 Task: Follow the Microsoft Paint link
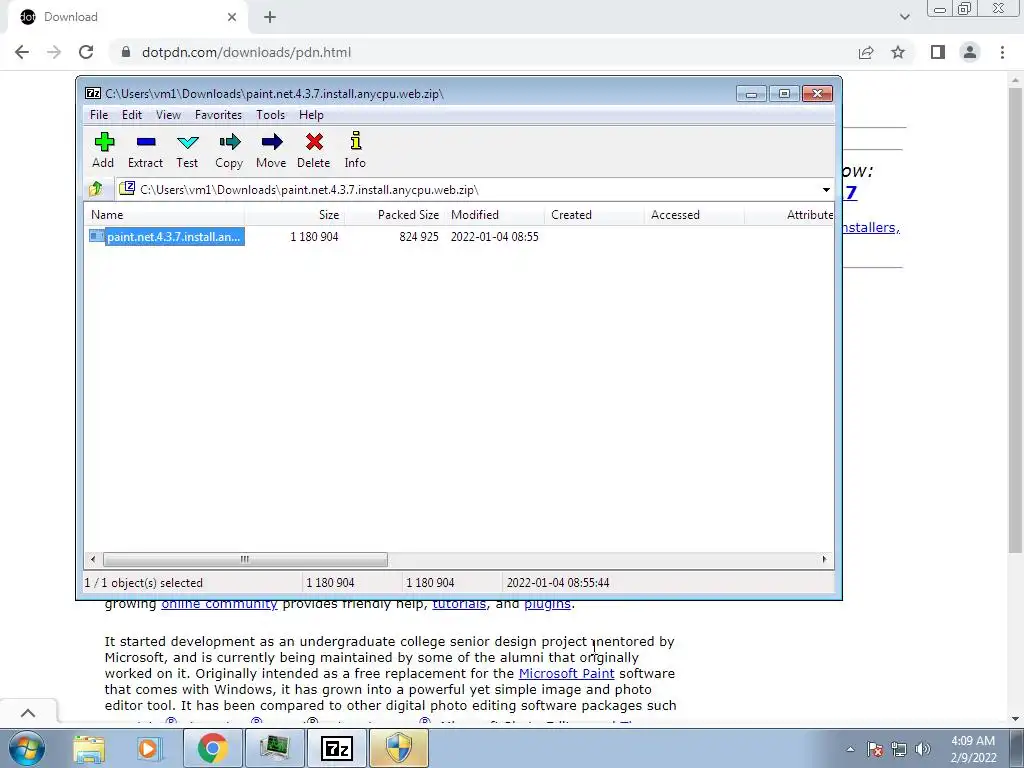(x=566, y=673)
